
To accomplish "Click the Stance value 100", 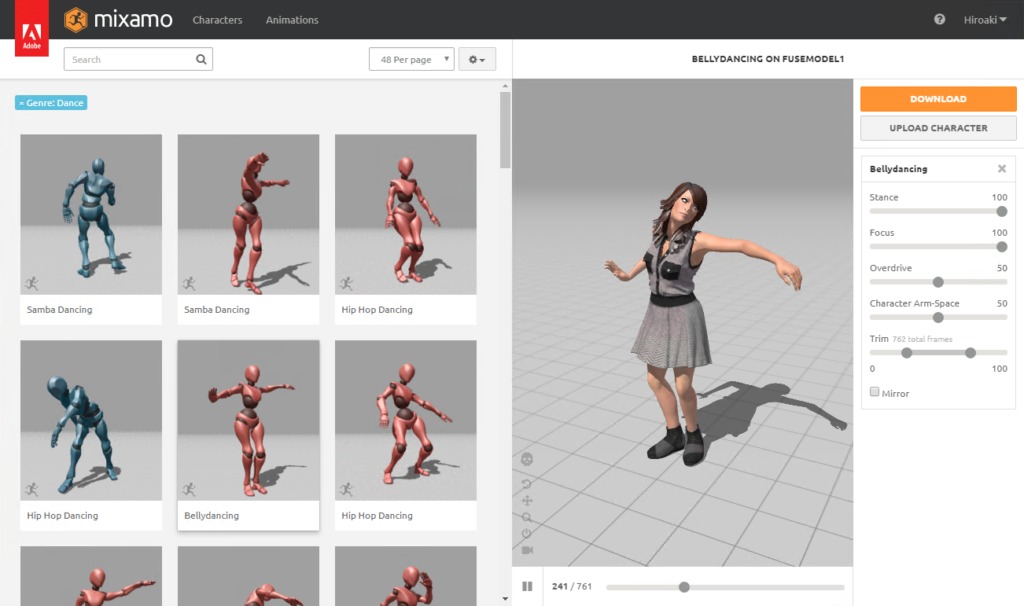I will (999, 197).
